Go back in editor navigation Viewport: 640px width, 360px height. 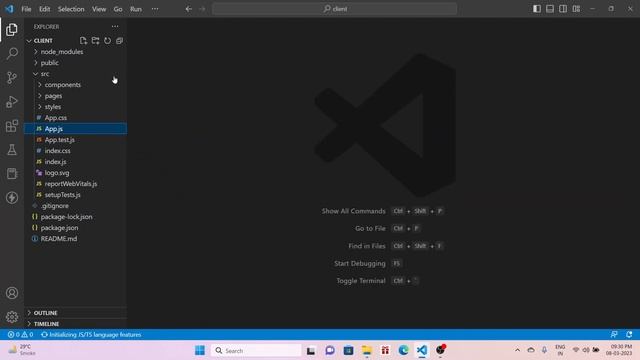click(x=189, y=9)
